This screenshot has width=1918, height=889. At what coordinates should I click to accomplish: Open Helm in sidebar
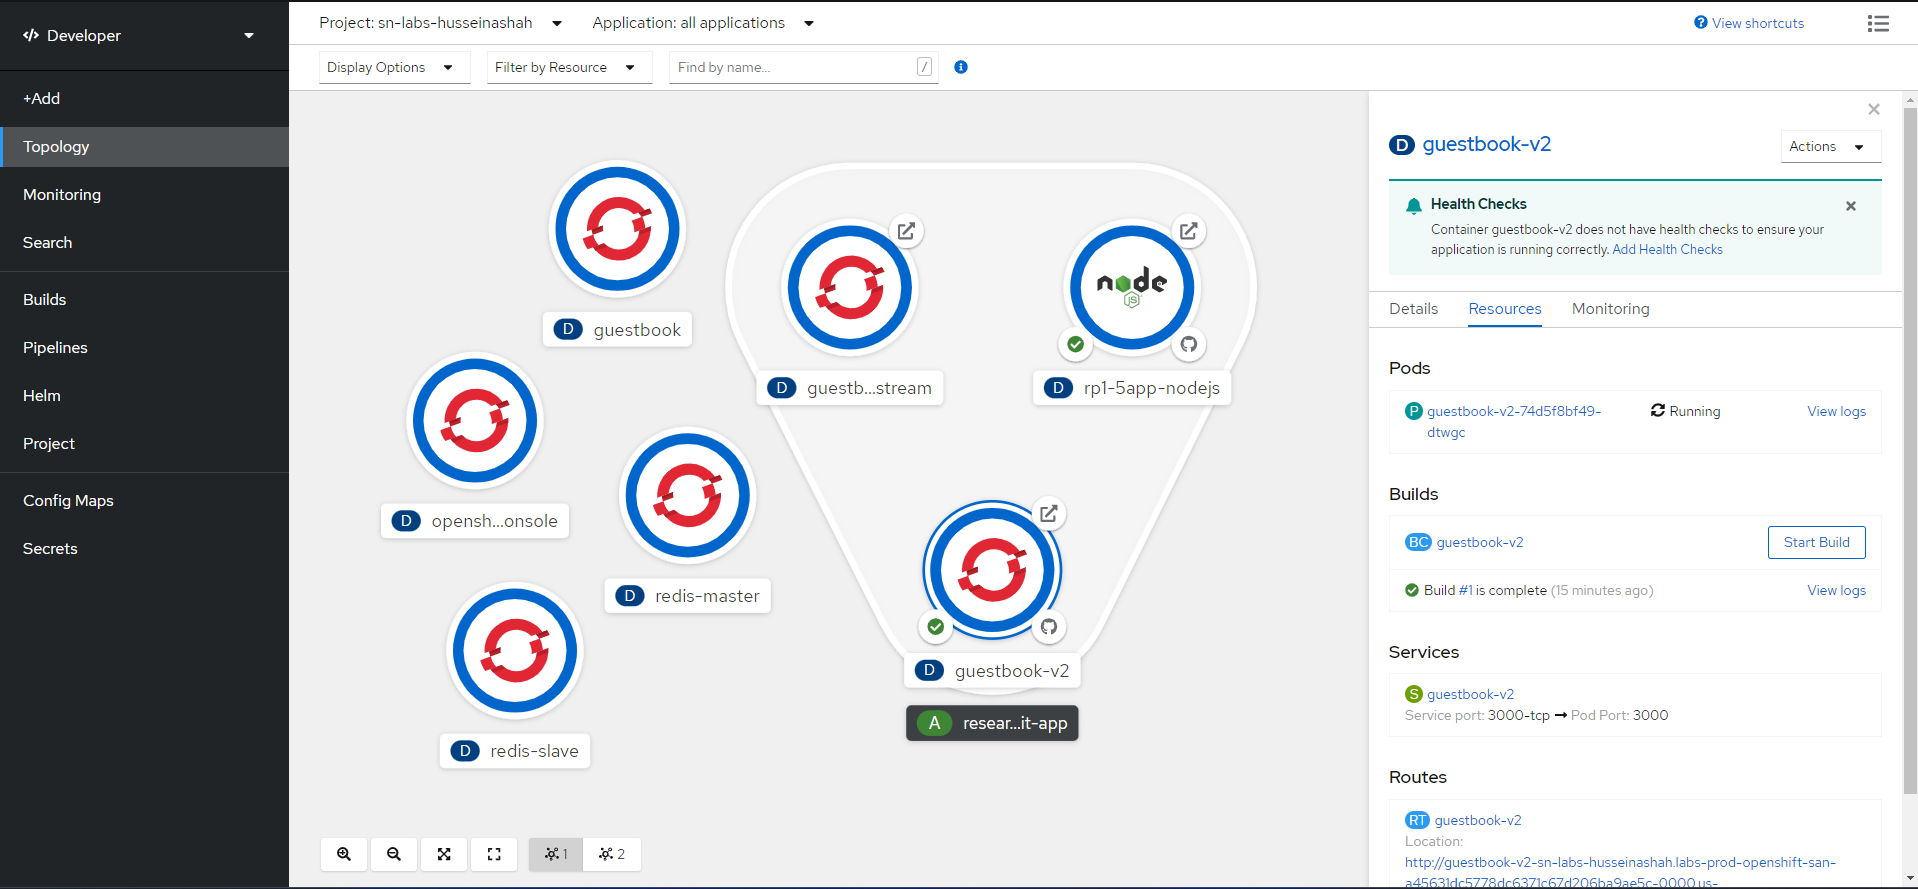coord(144,395)
